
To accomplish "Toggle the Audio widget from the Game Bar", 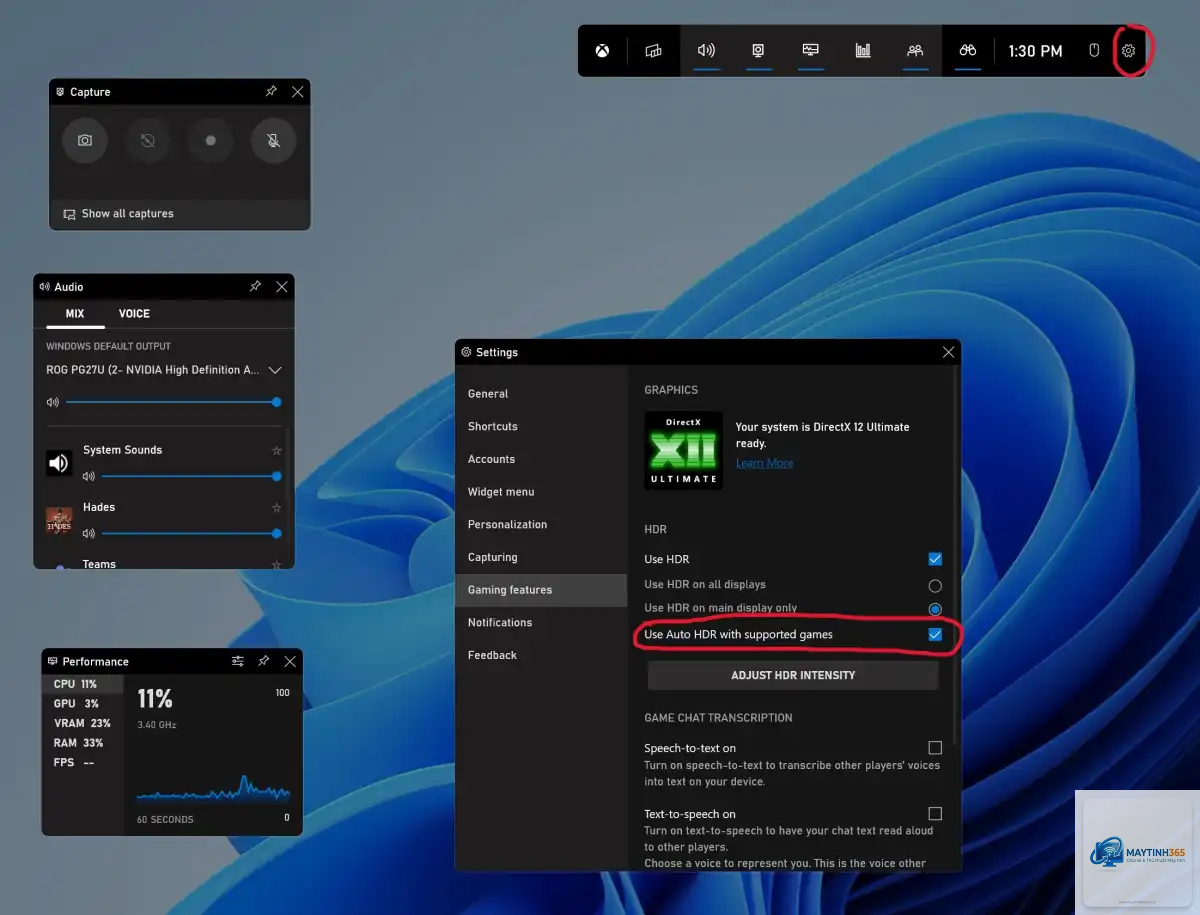I will point(706,51).
